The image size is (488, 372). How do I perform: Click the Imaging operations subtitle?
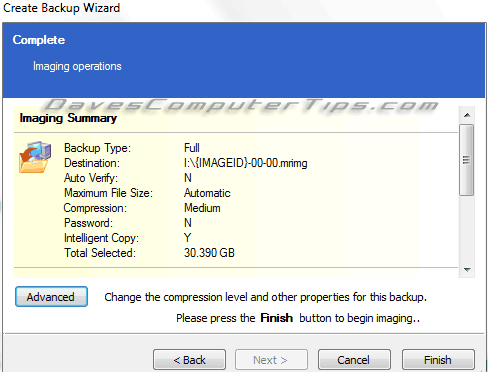tap(77, 66)
